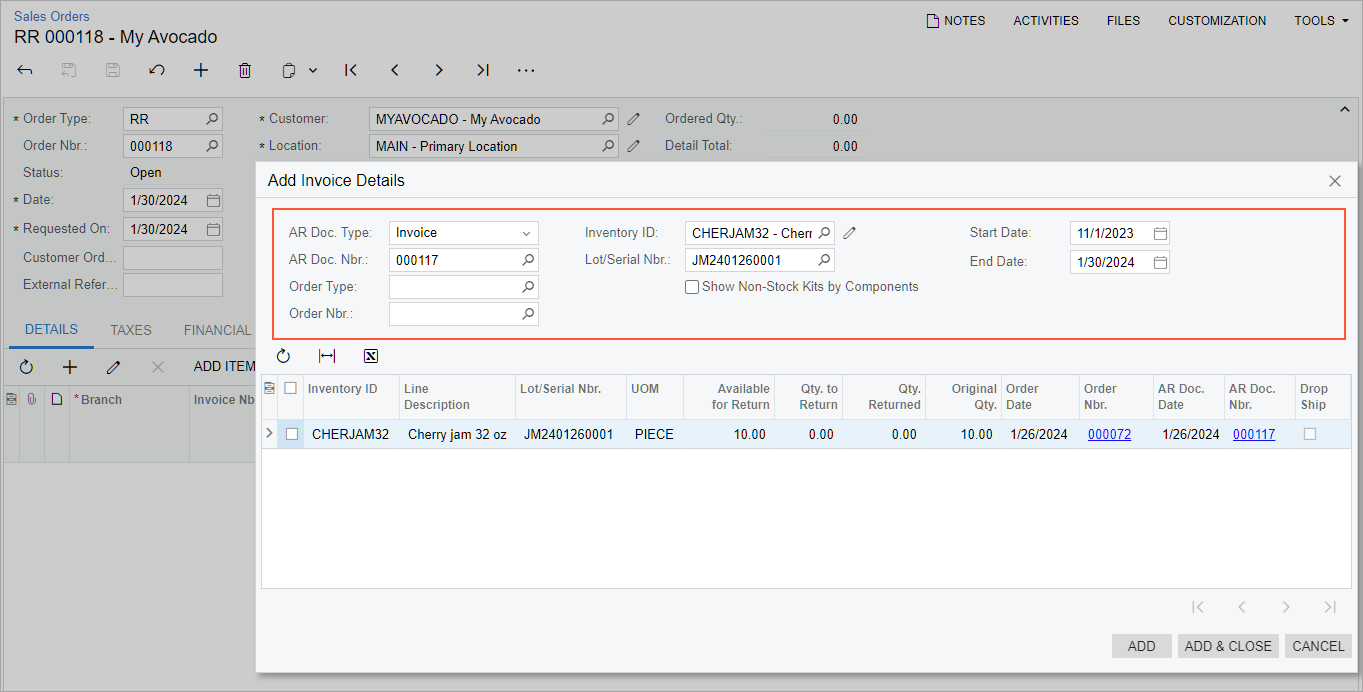Click the Sales Orders breadcrumb link
This screenshot has width=1363, height=692.
(x=51, y=16)
